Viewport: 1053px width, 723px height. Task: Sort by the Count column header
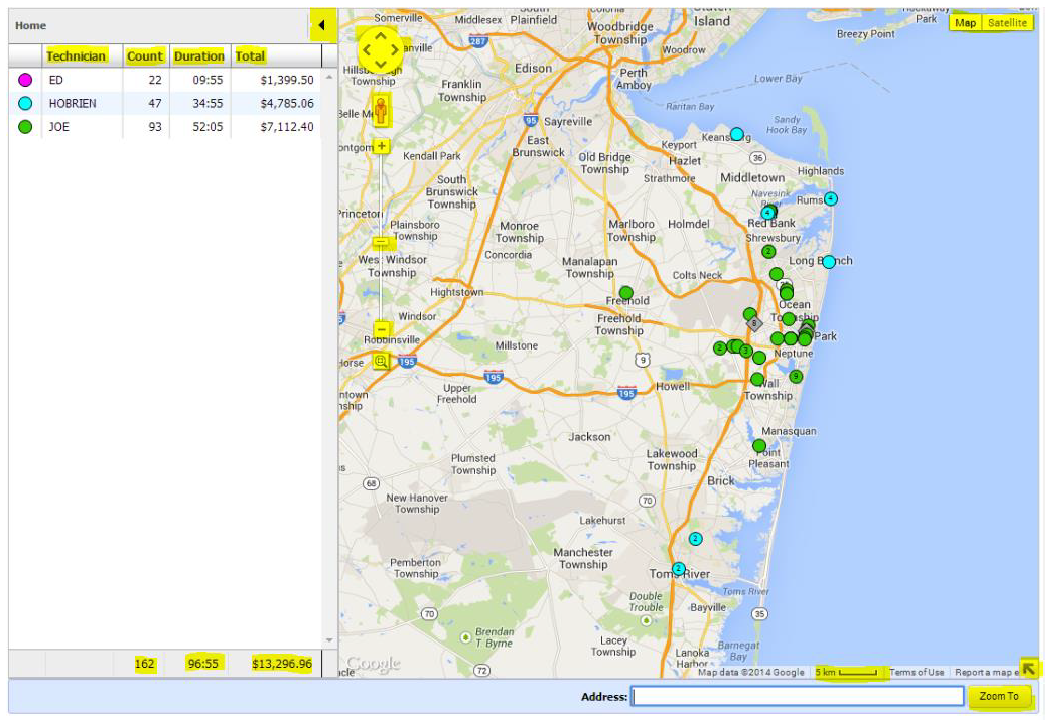point(145,56)
